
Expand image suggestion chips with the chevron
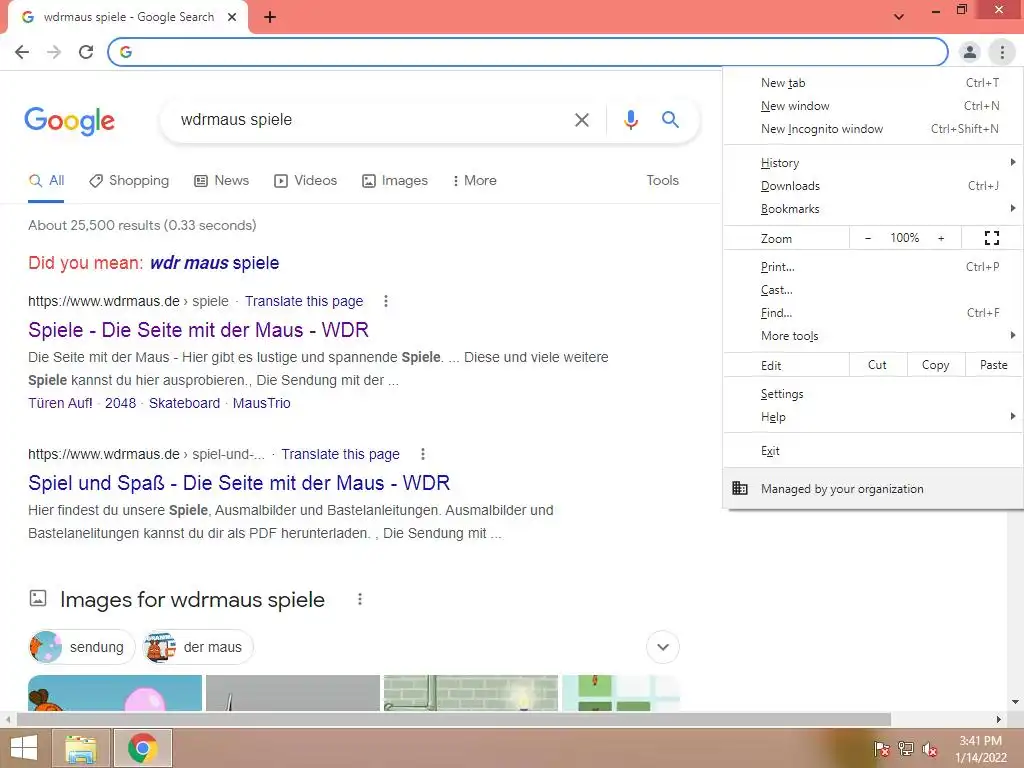tap(663, 647)
